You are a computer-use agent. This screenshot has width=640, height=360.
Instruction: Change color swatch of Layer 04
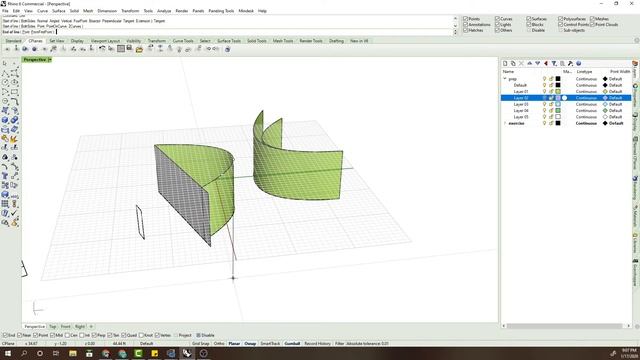coord(558,111)
